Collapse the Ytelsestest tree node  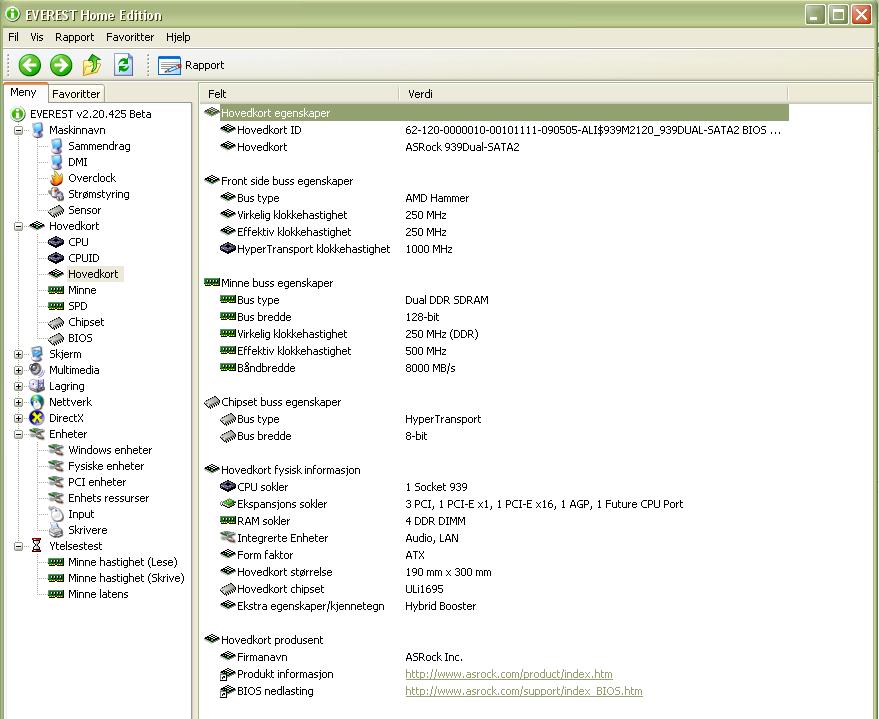[x=18, y=546]
